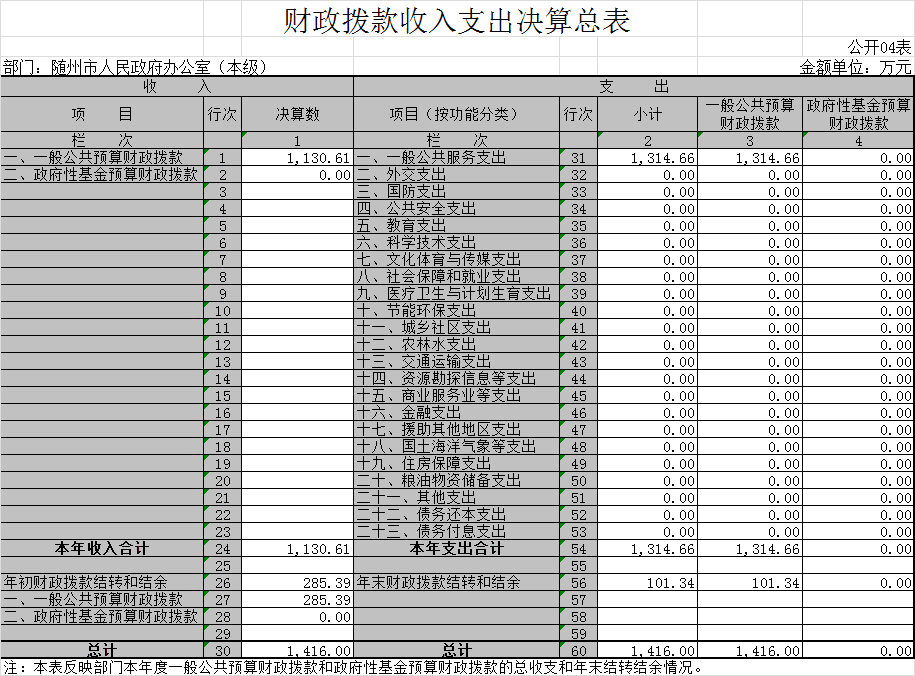Select the 债务付息支出 cell
915x676 pixels.
click(431, 532)
